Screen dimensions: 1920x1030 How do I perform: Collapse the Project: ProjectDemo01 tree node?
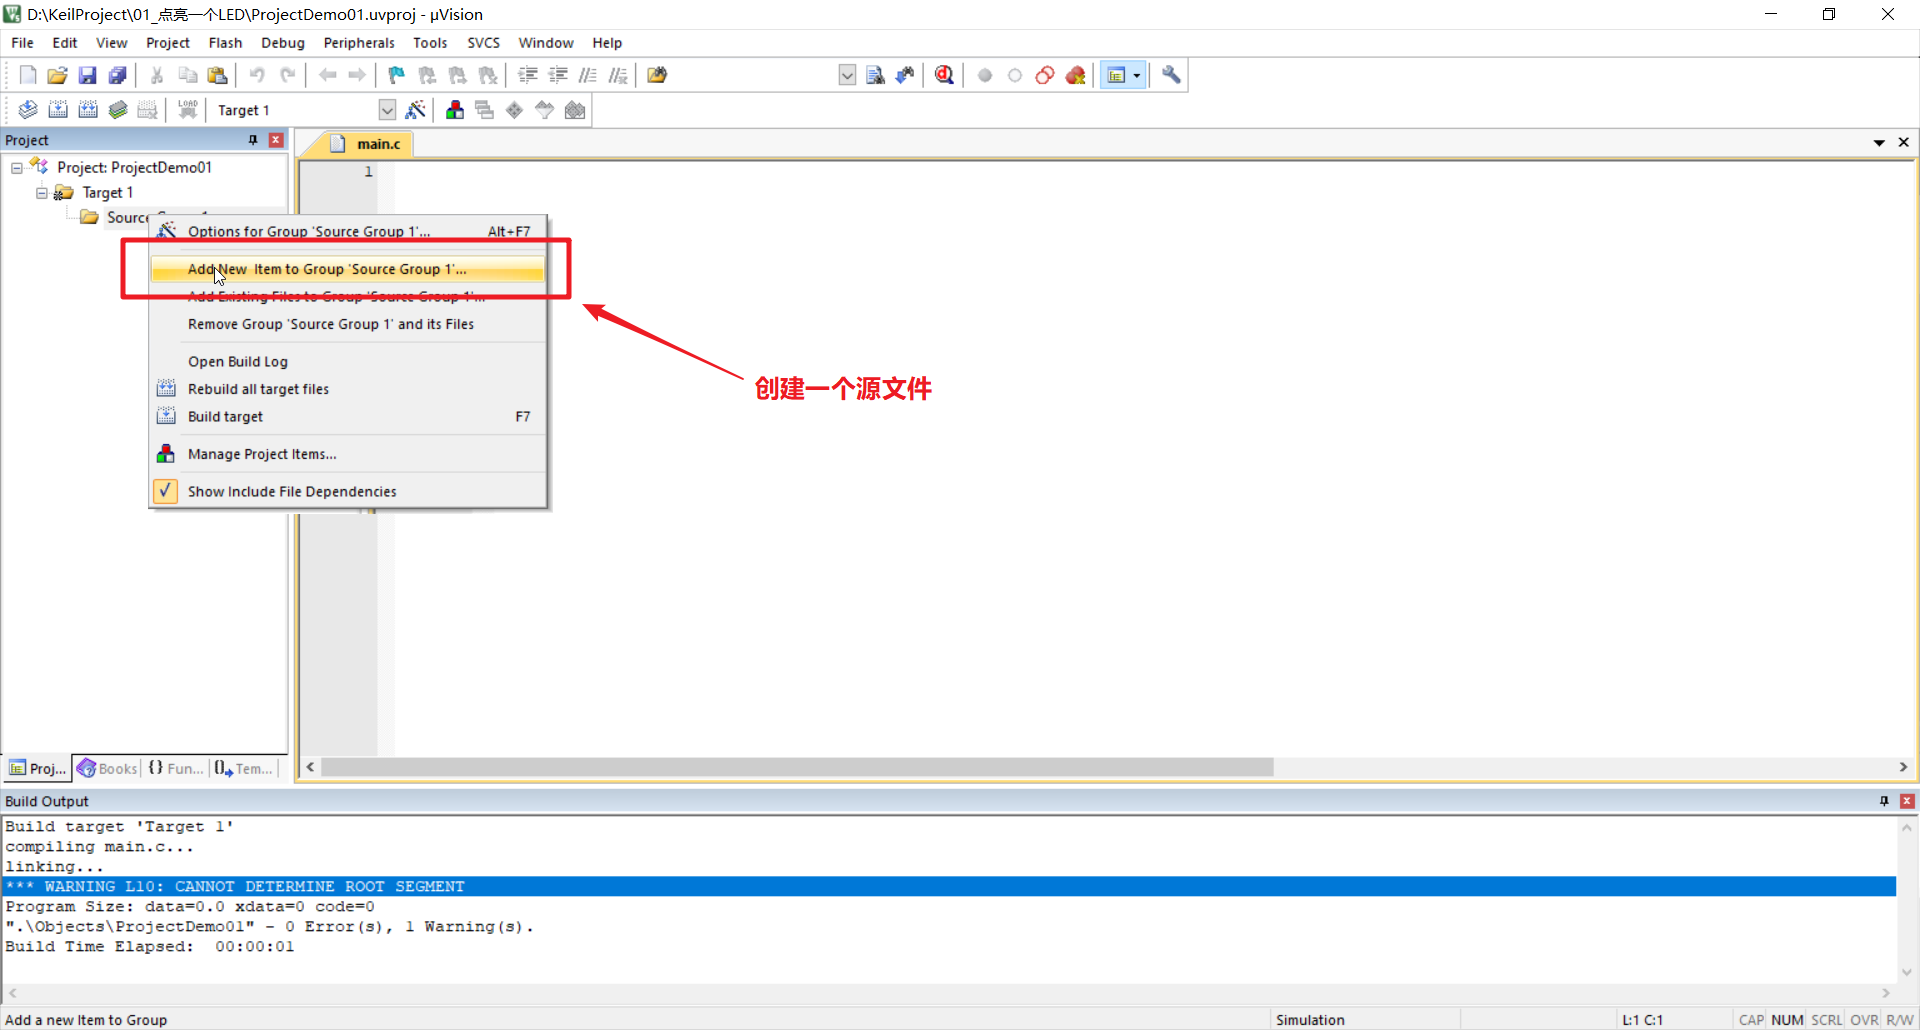[x=17, y=168]
